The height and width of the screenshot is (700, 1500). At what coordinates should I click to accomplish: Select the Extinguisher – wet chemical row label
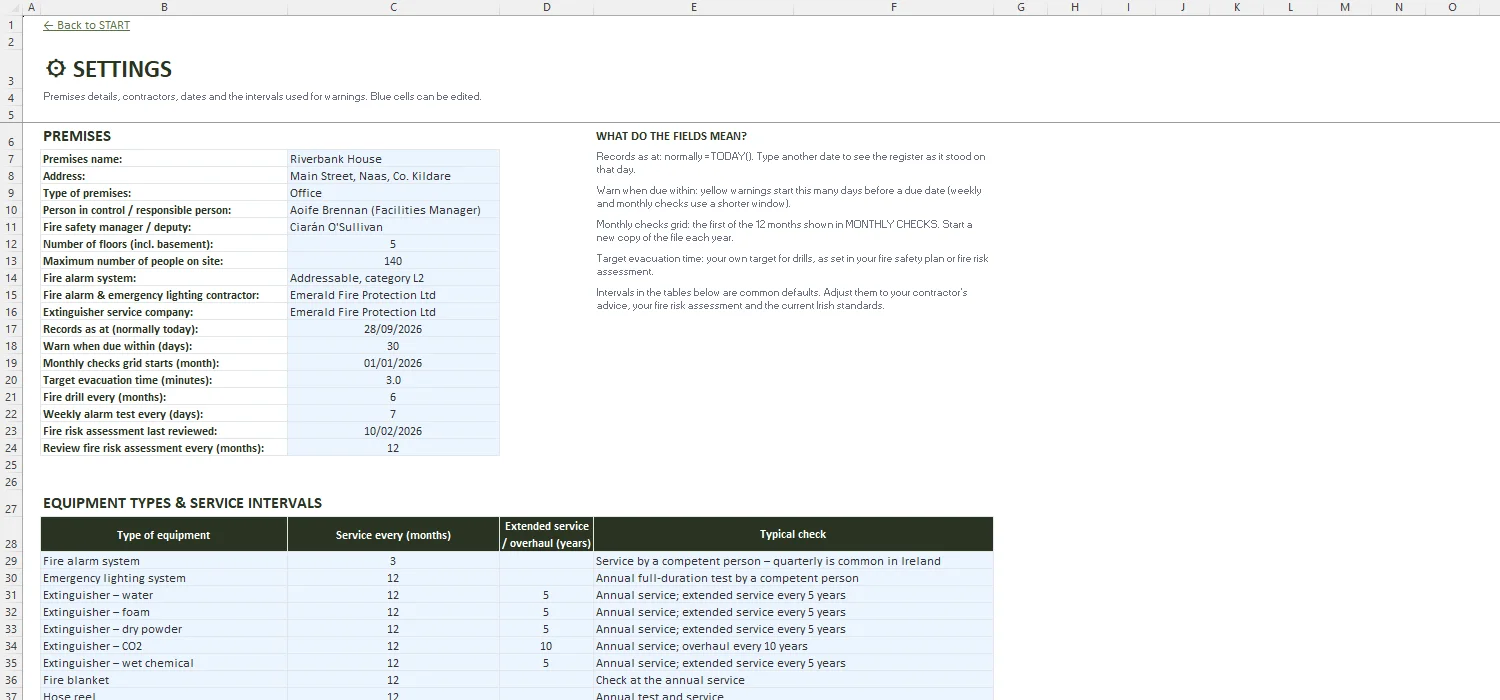click(x=164, y=663)
